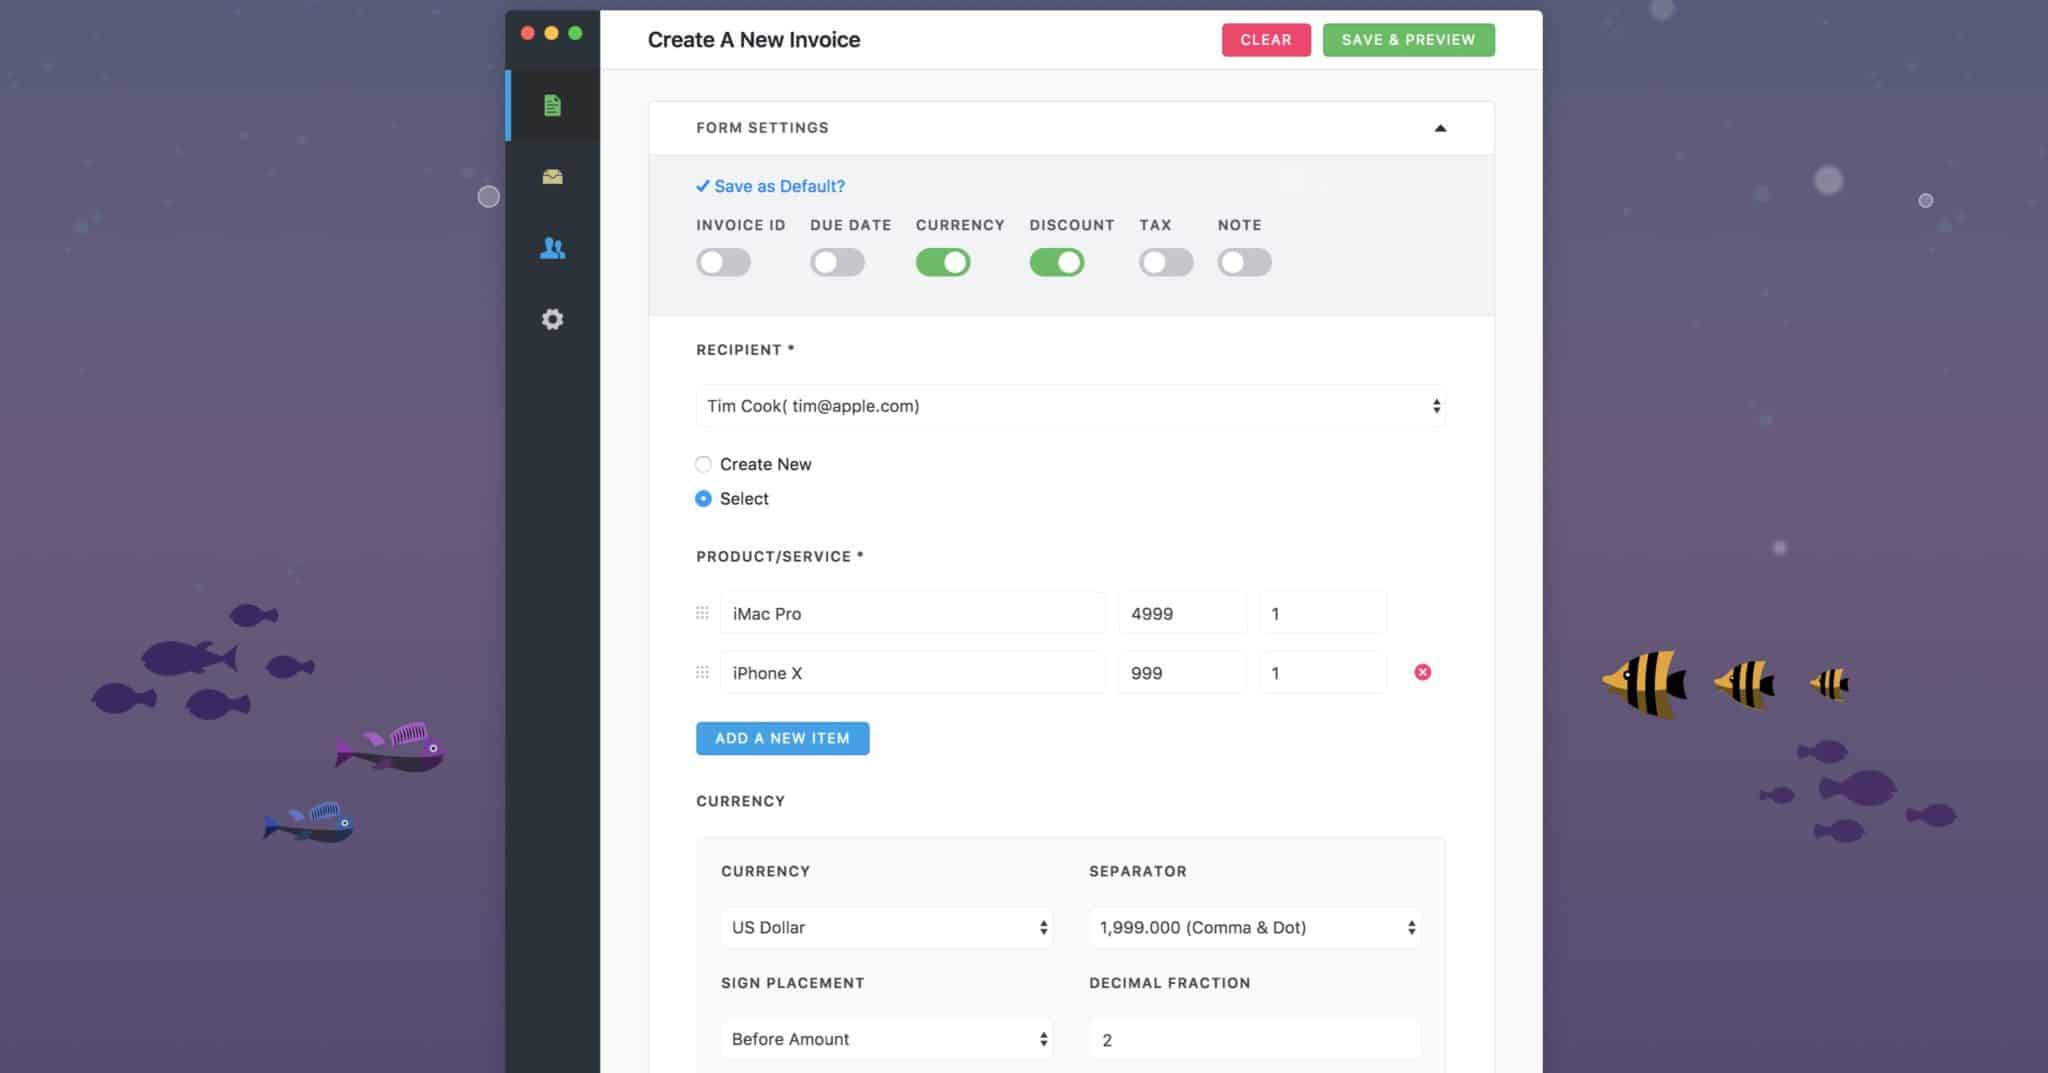Open the recipient Tim Cook dropdown
This screenshot has width=2048, height=1073.
click(1070, 406)
